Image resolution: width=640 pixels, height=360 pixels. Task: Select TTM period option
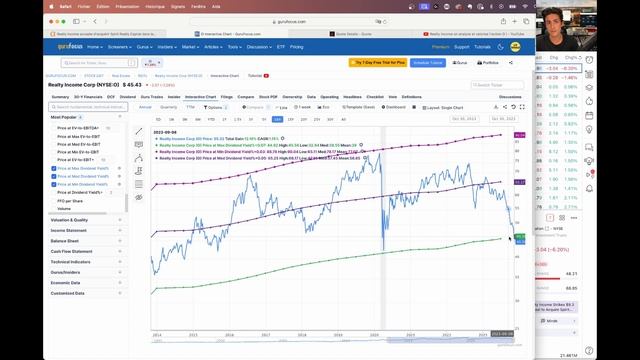click(191, 107)
